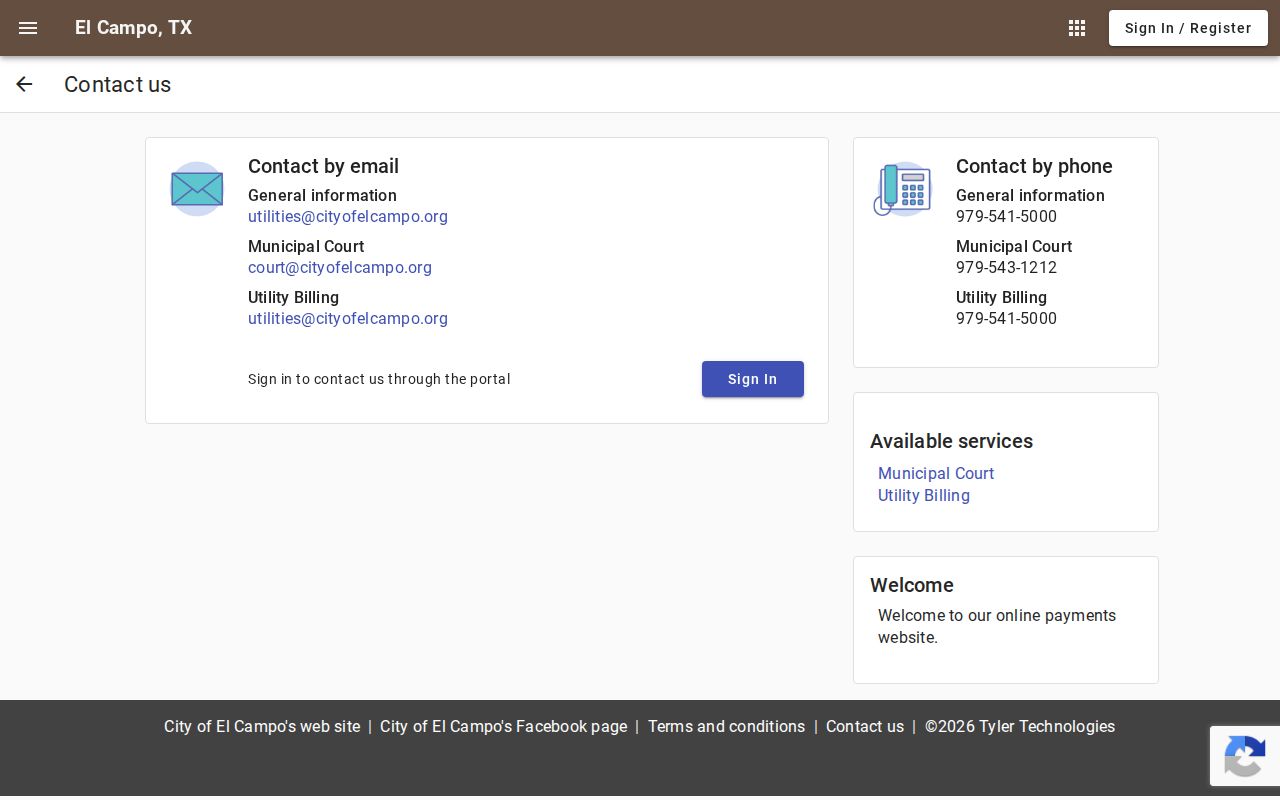
Task: Click the reCAPTCHA badge
Action: pyautogui.click(x=1245, y=756)
